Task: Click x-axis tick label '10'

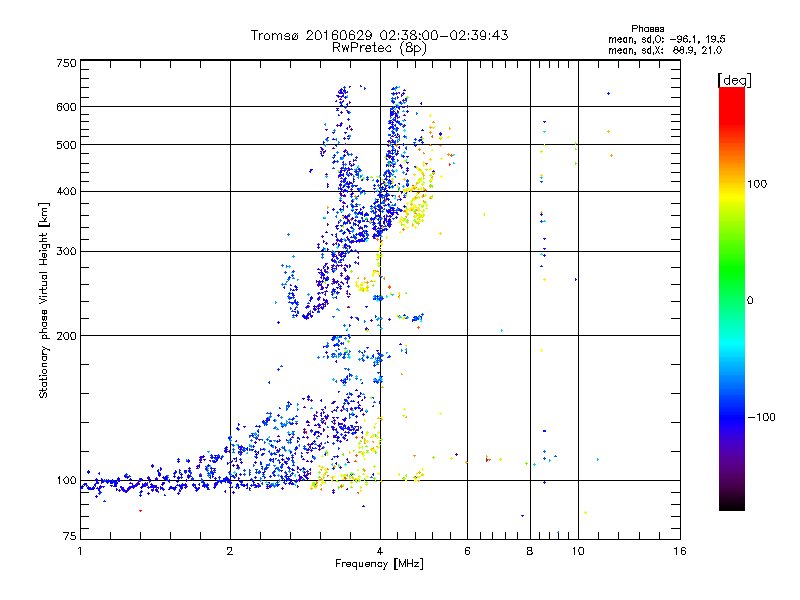Action: (578, 551)
